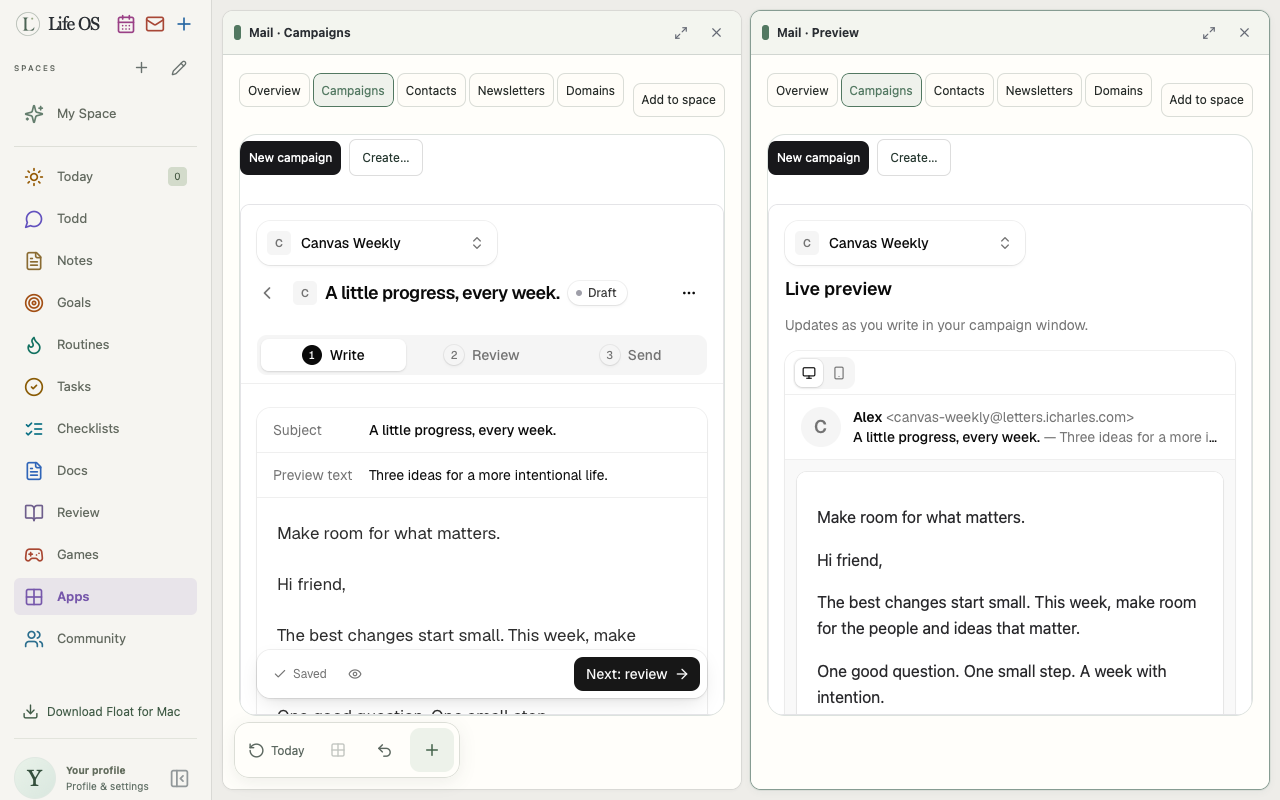Image resolution: width=1280 pixels, height=800 pixels.
Task: Click the grid icon in bottom toolbar
Action: (338, 750)
